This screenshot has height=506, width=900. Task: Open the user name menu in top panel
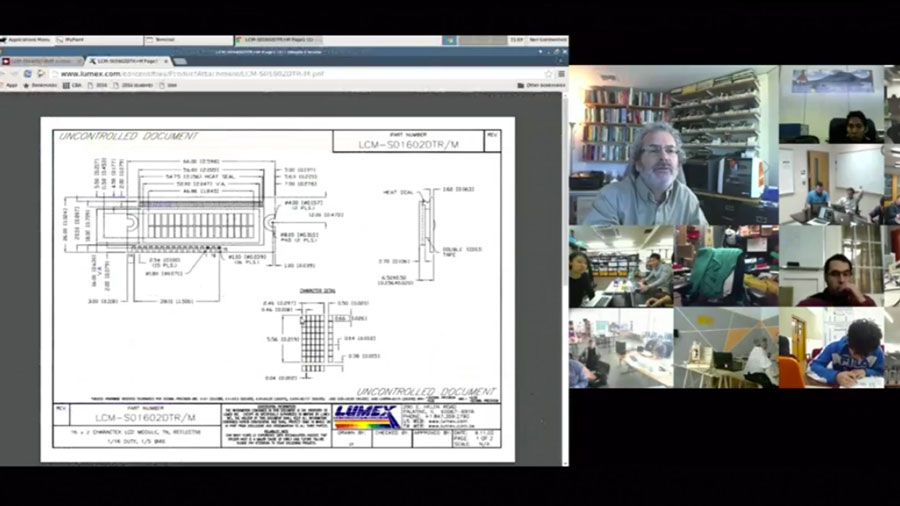click(547, 40)
